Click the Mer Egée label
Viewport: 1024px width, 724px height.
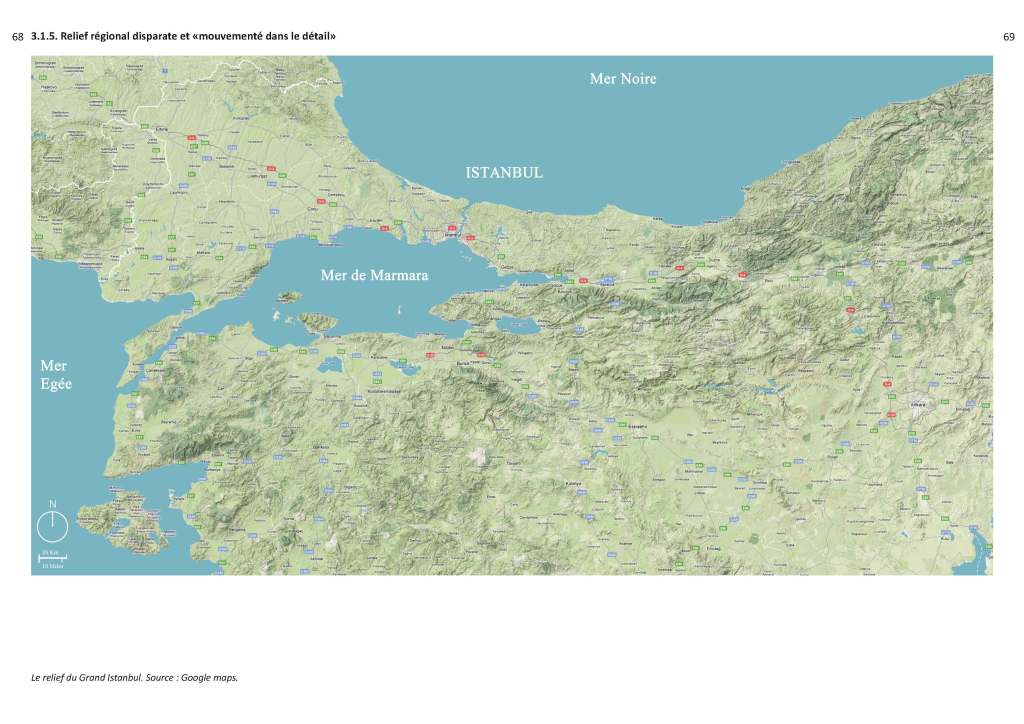click(x=54, y=375)
